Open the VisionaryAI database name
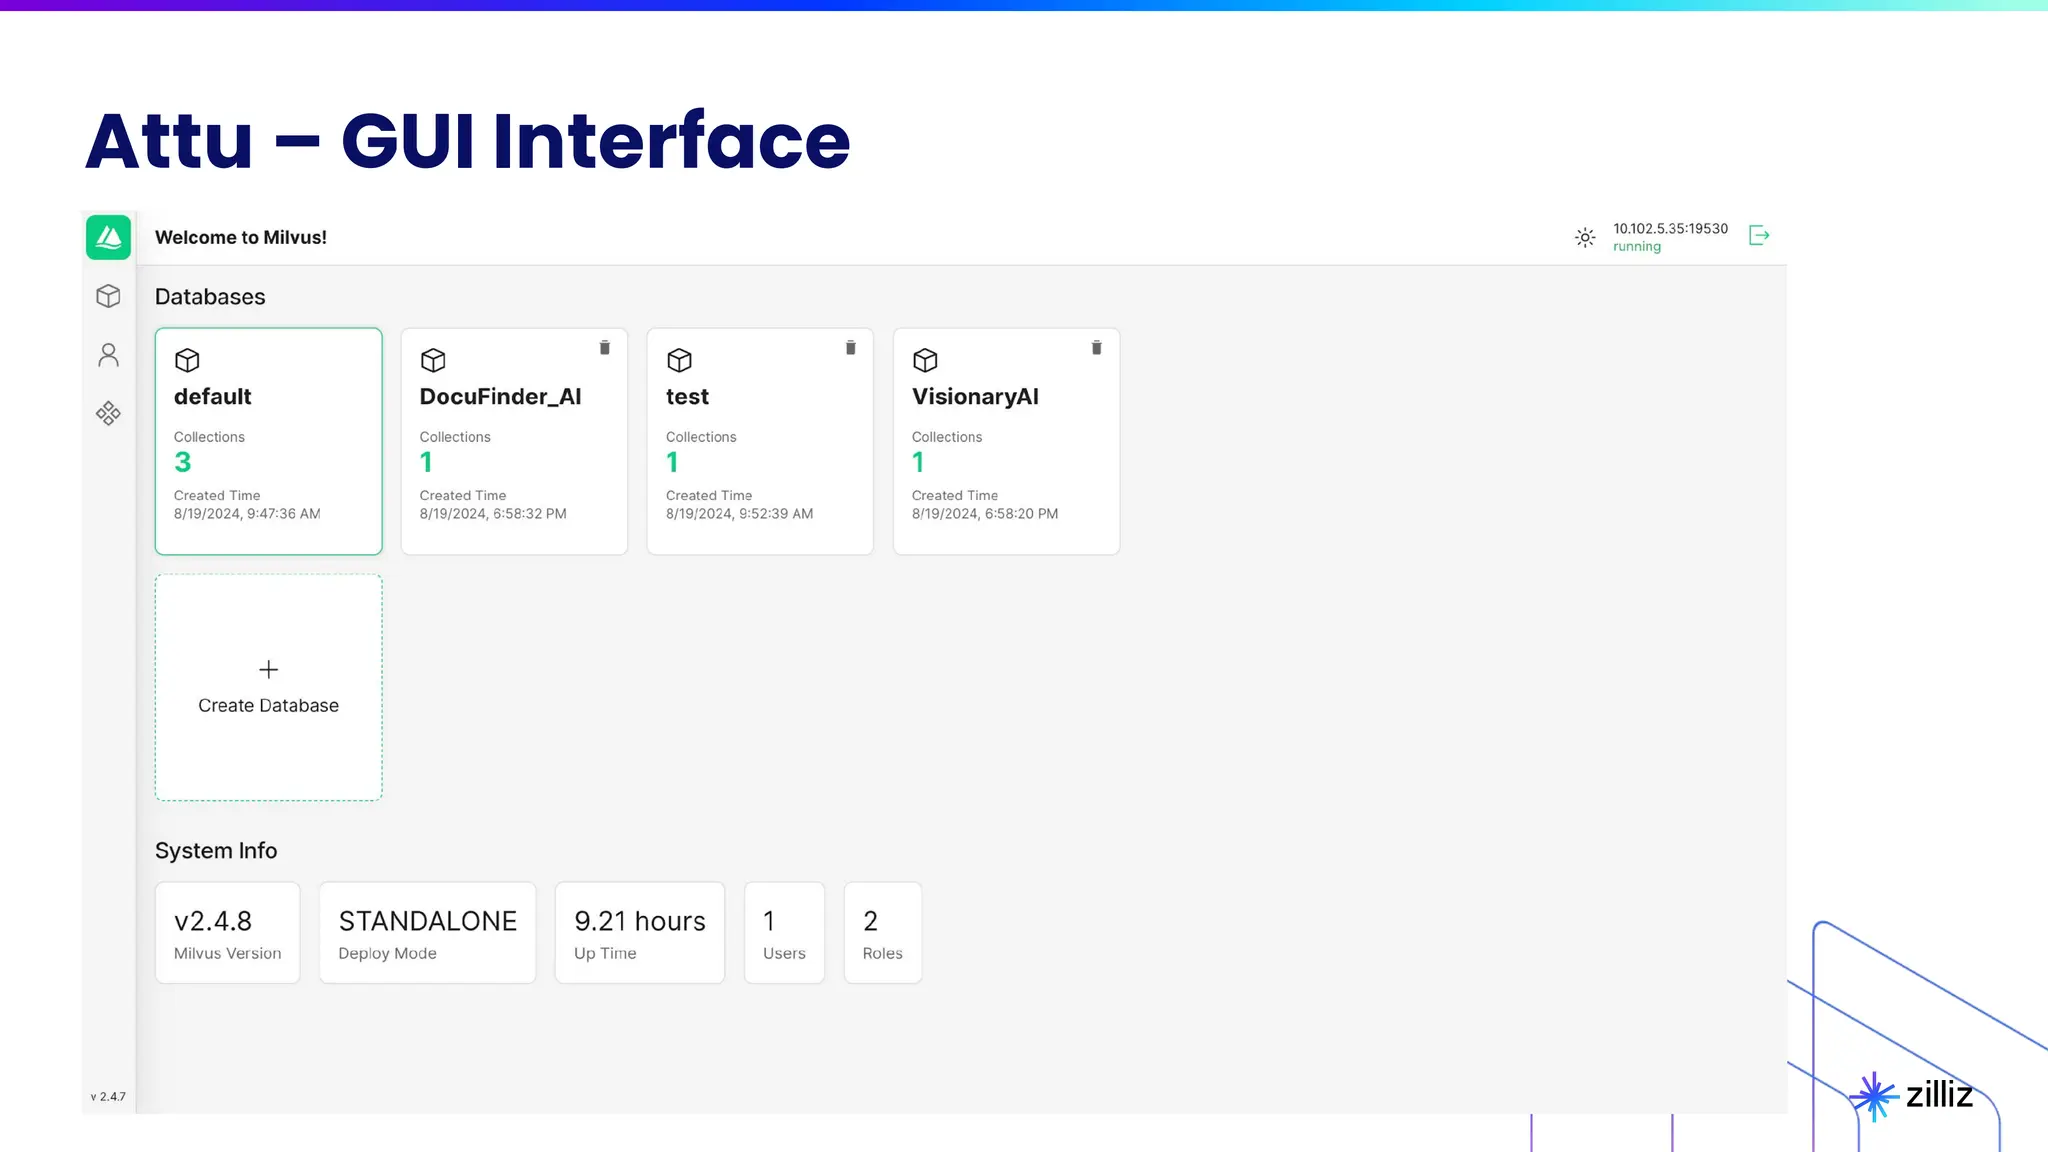Viewport: 2048px width, 1152px height. click(975, 397)
